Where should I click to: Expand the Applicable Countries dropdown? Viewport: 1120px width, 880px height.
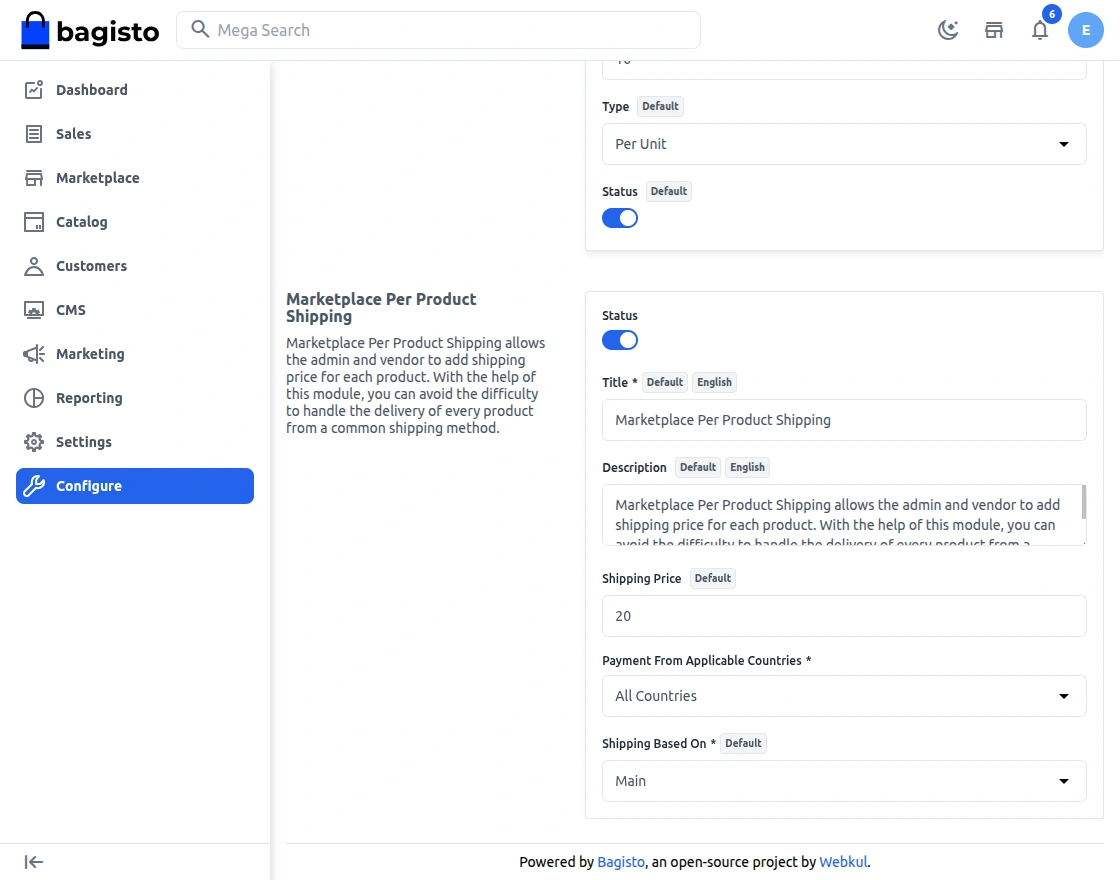click(x=844, y=696)
